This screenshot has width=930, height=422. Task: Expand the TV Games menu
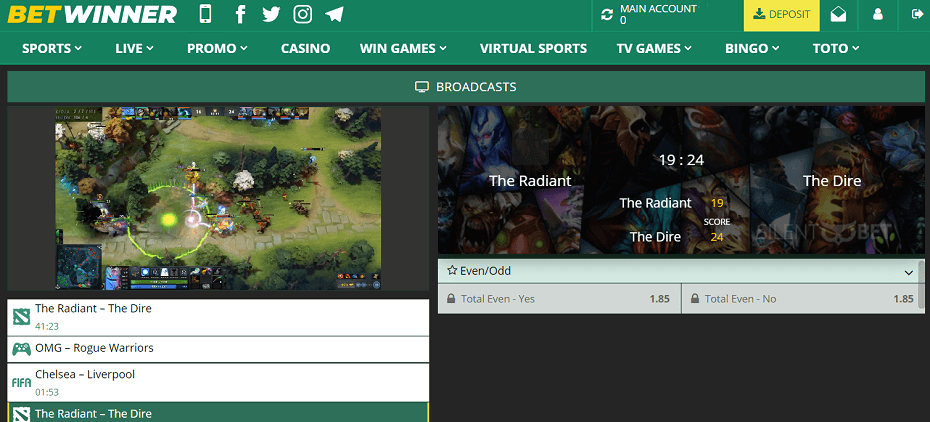tap(654, 49)
